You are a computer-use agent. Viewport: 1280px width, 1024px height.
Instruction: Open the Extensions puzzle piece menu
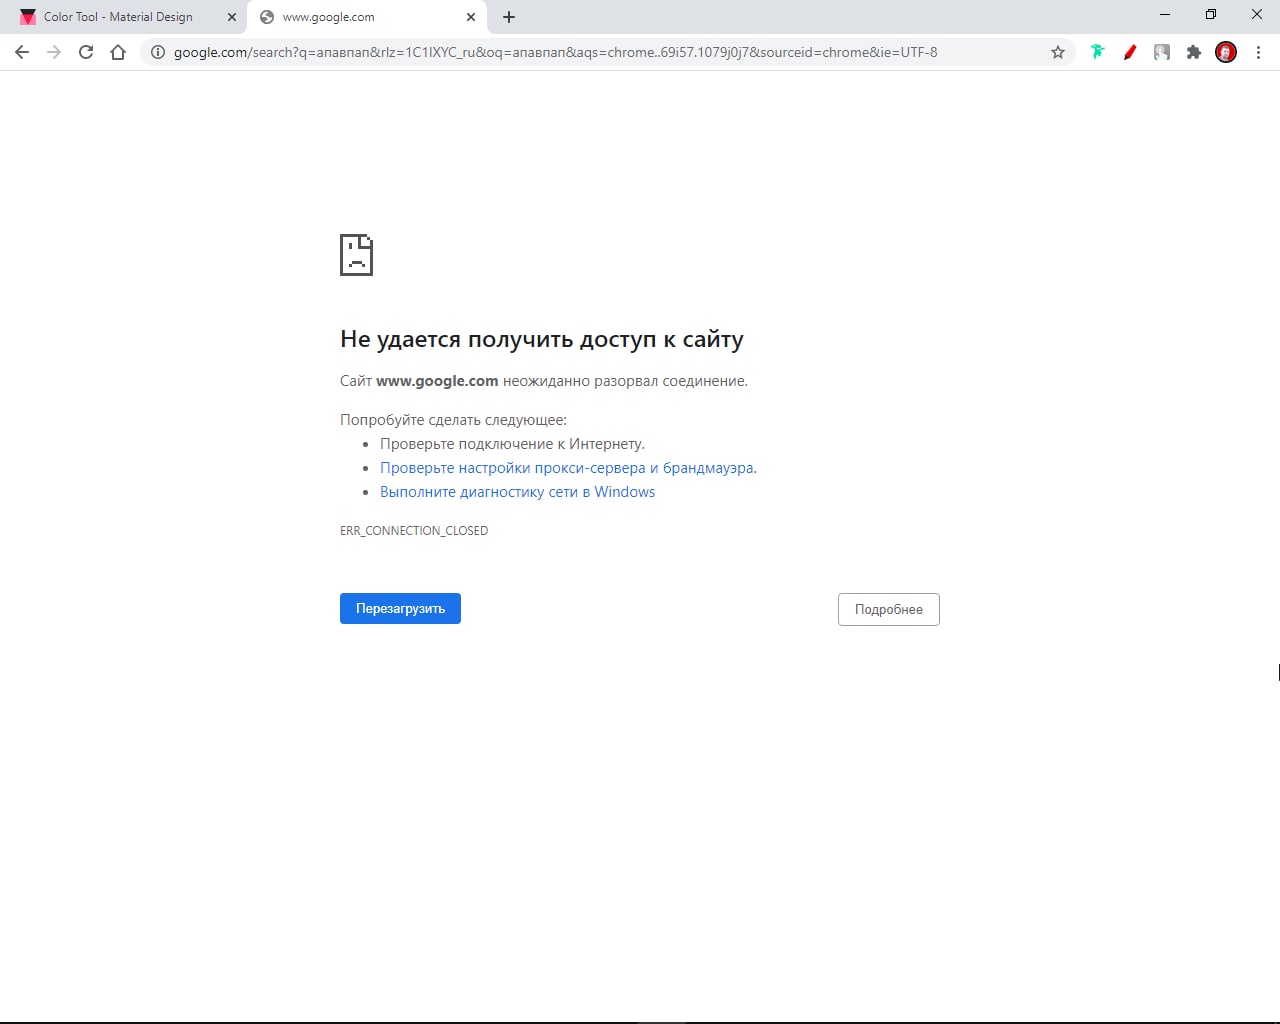pyautogui.click(x=1194, y=52)
